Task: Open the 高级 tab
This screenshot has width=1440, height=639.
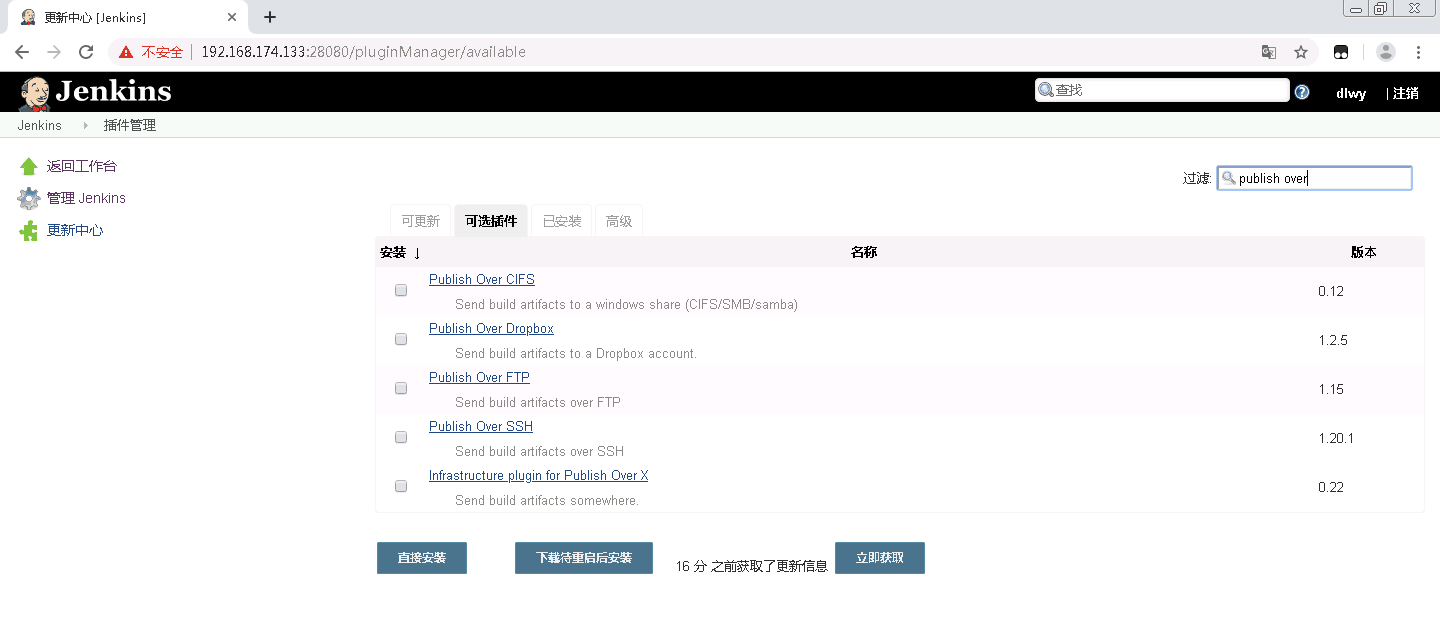Action: point(619,221)
